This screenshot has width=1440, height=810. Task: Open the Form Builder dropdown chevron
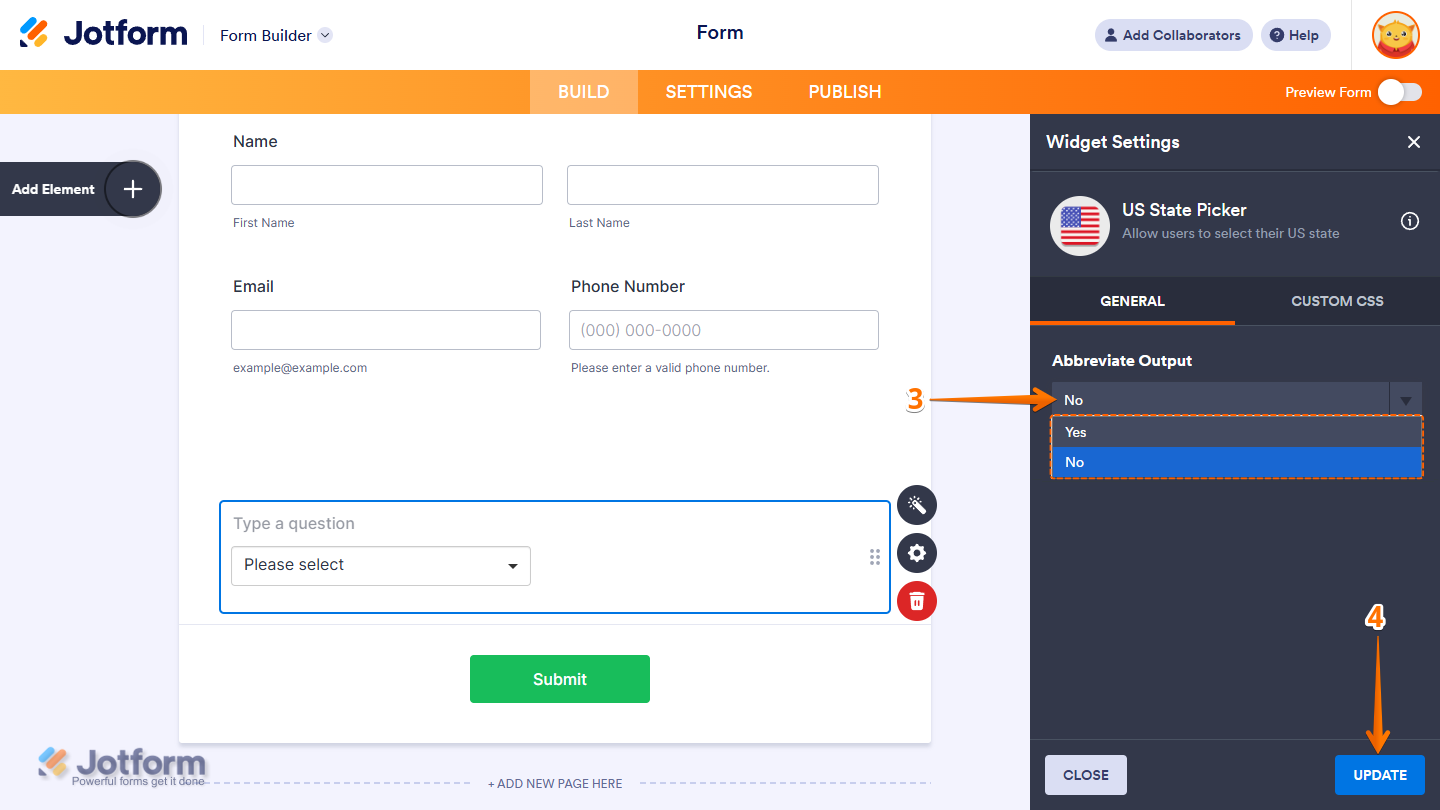324,35
